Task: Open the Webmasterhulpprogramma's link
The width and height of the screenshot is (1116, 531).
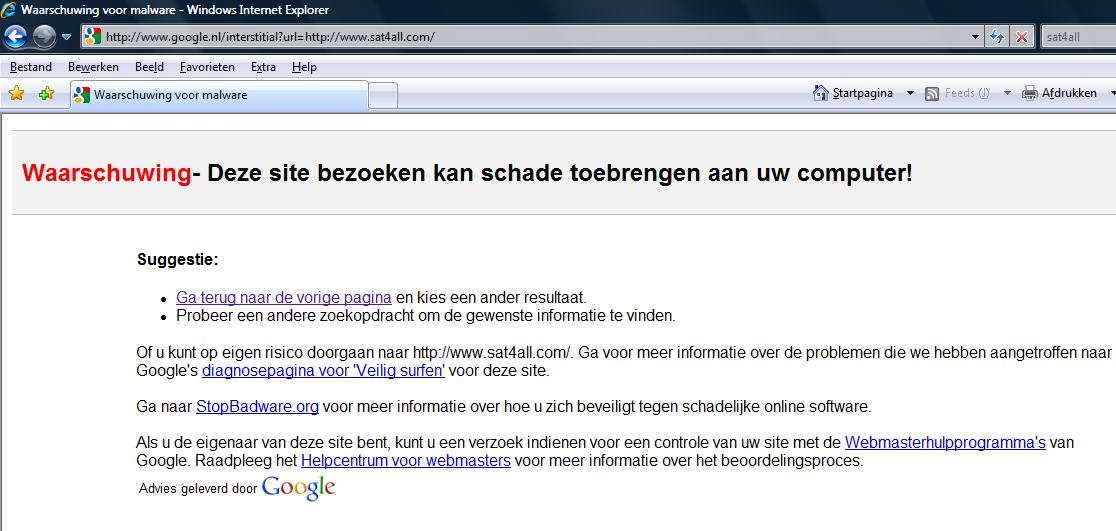Action: [945, 443]
